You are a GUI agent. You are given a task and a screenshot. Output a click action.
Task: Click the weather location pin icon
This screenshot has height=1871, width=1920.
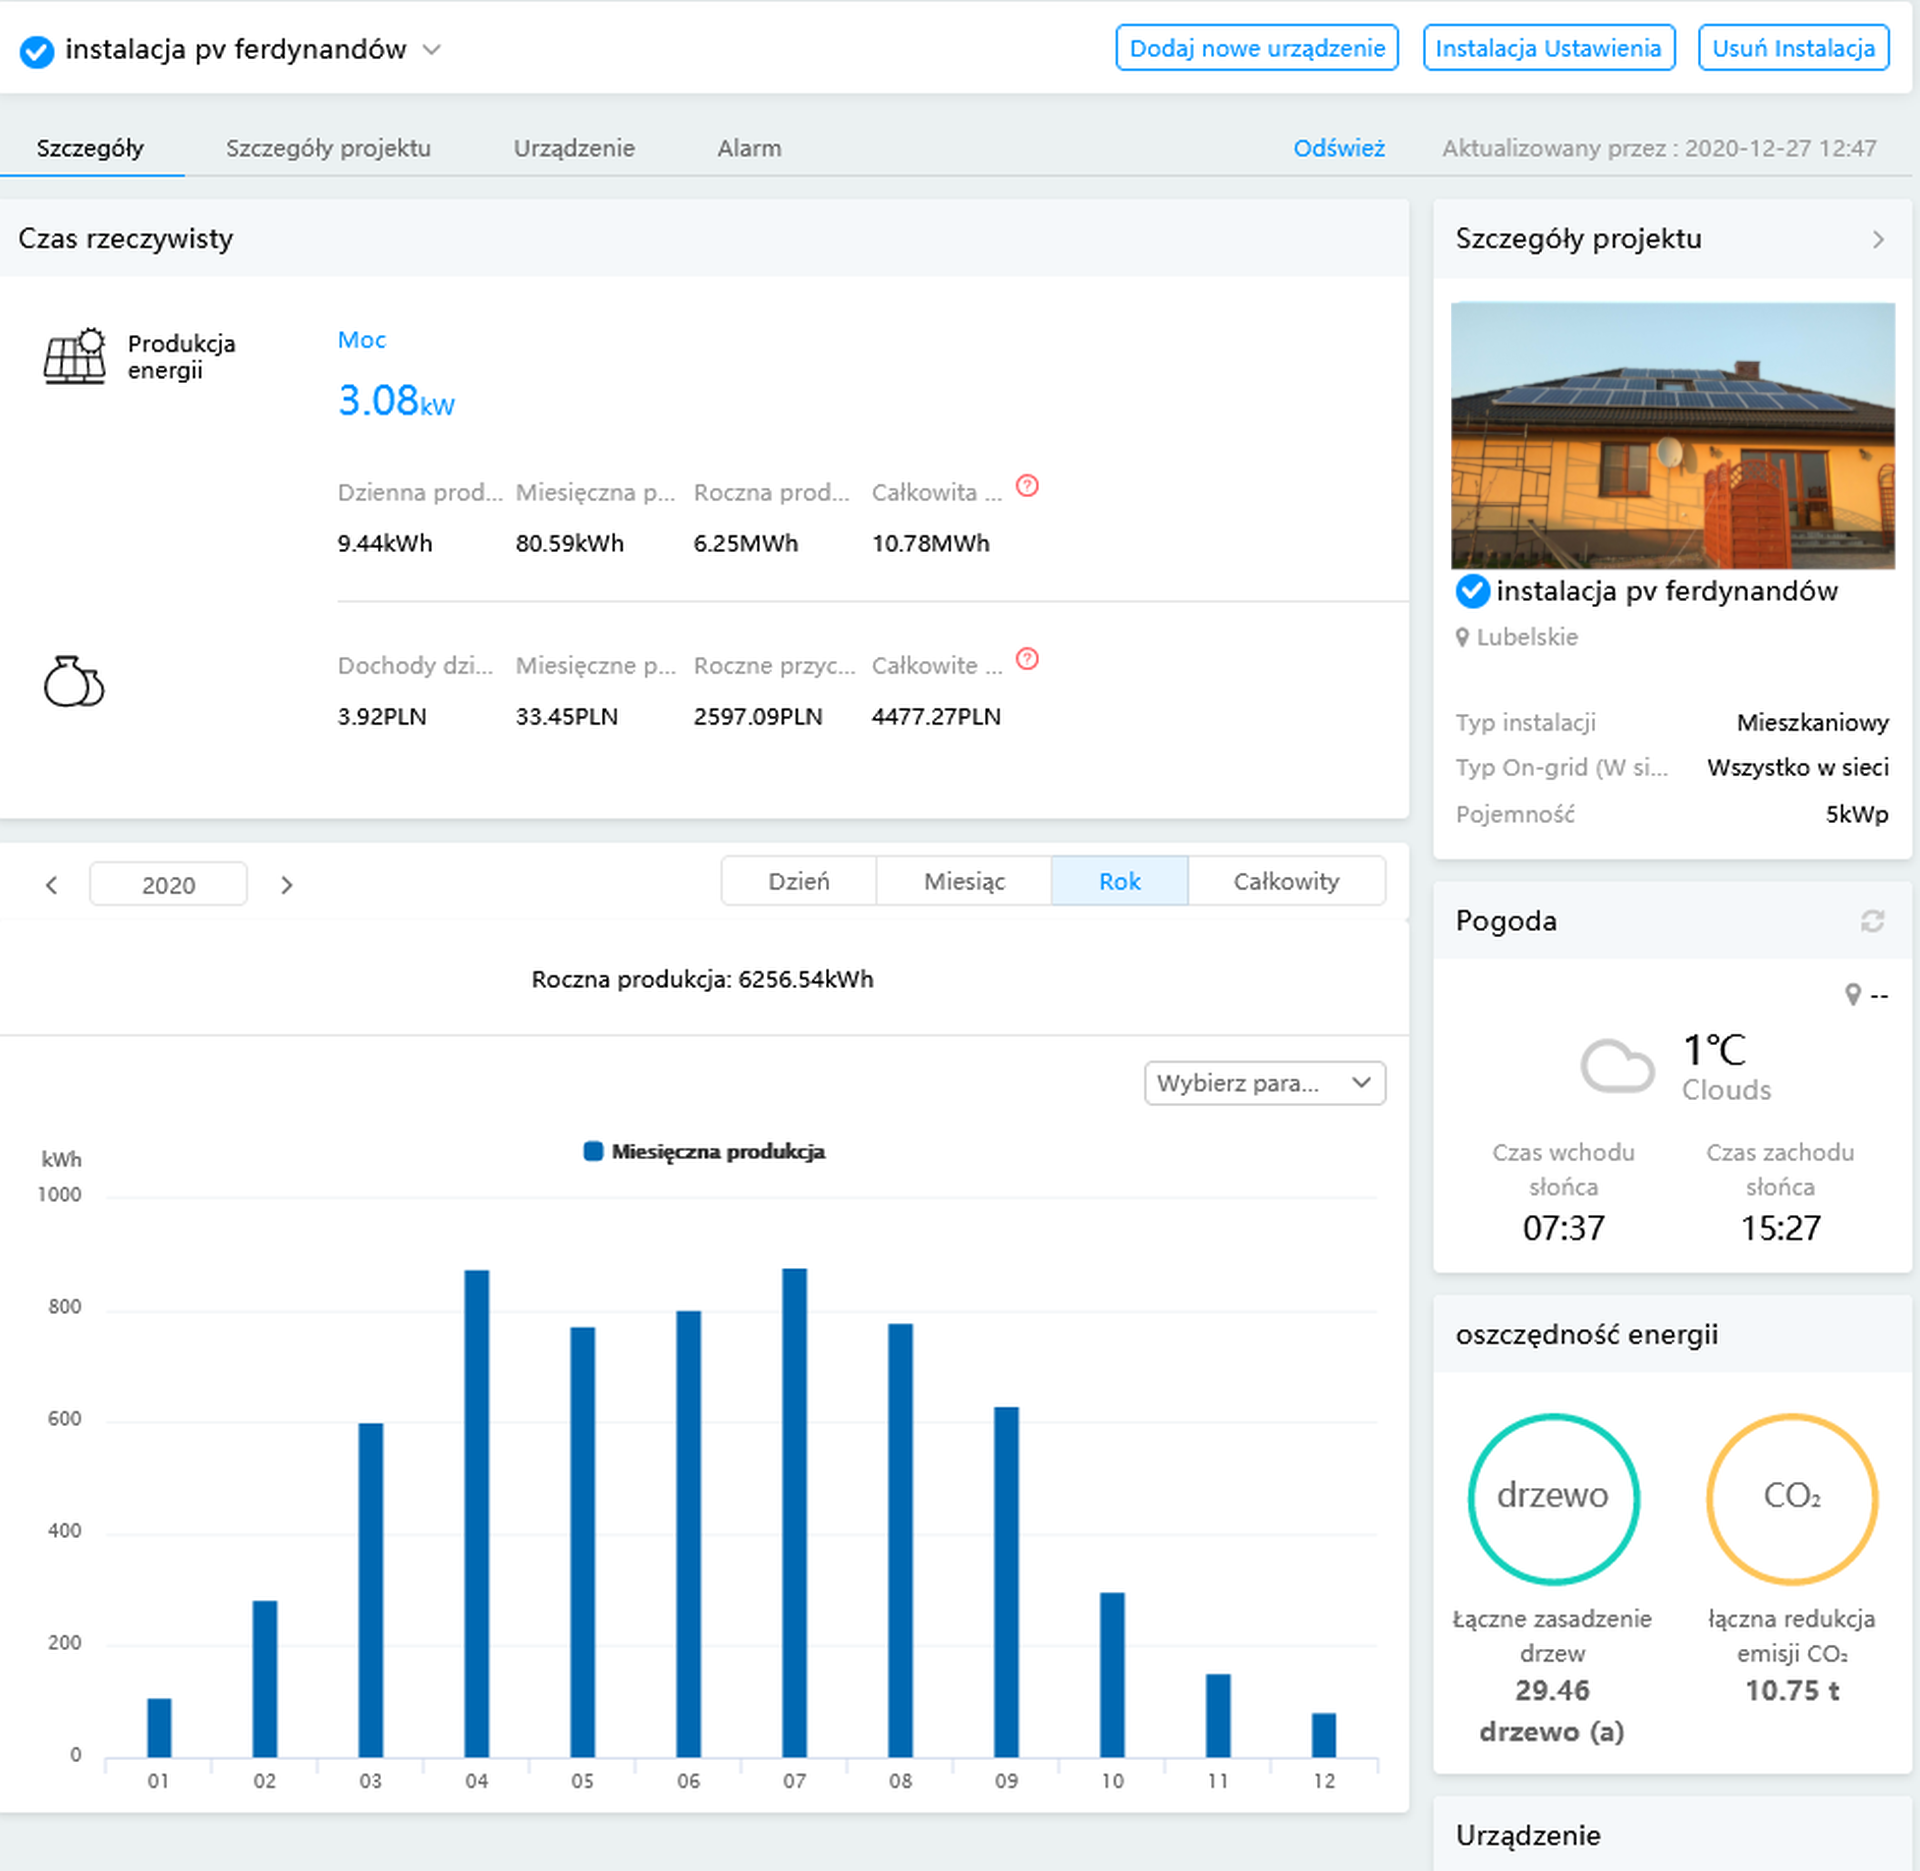1852,994
